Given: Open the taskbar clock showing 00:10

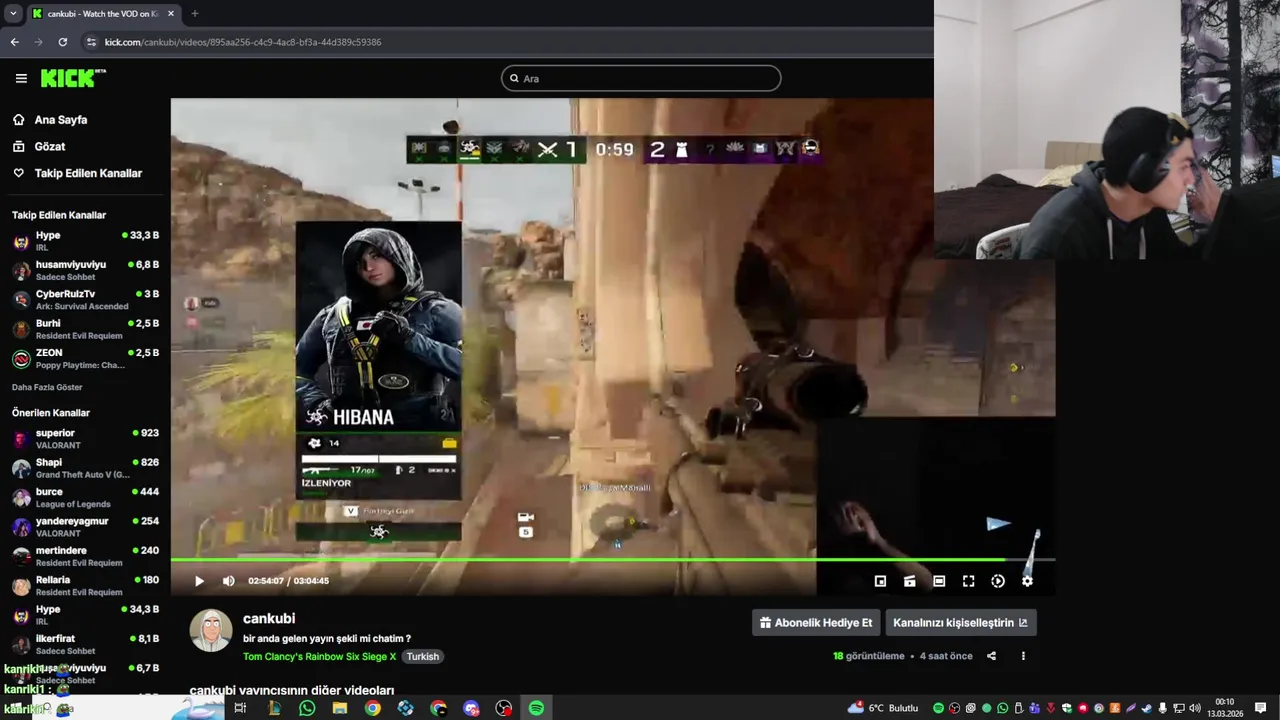Looking at the screenshot, I should point(1224,708).
